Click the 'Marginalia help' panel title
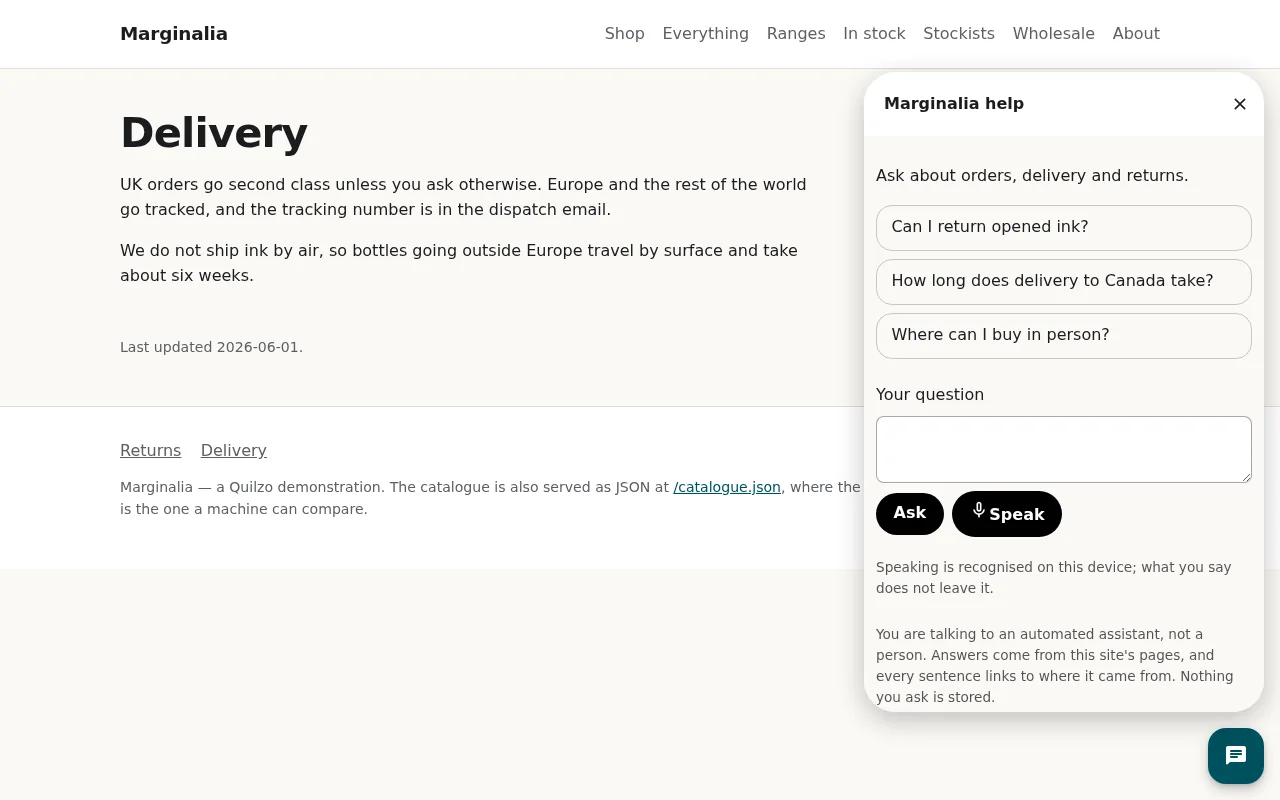Image resolution: width=1280 pixels, height=800 pixels. (954, 104)
